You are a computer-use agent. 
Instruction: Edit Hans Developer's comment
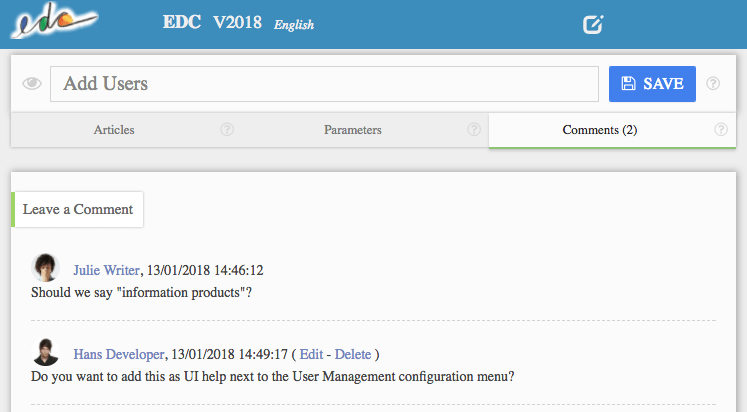coord(312,354)
